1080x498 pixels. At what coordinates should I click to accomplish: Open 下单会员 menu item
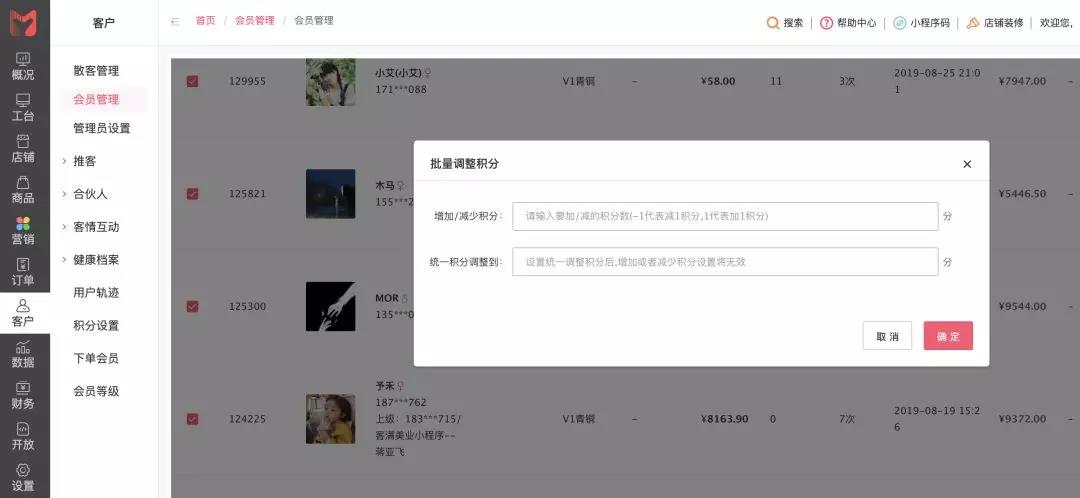point(96,358)
